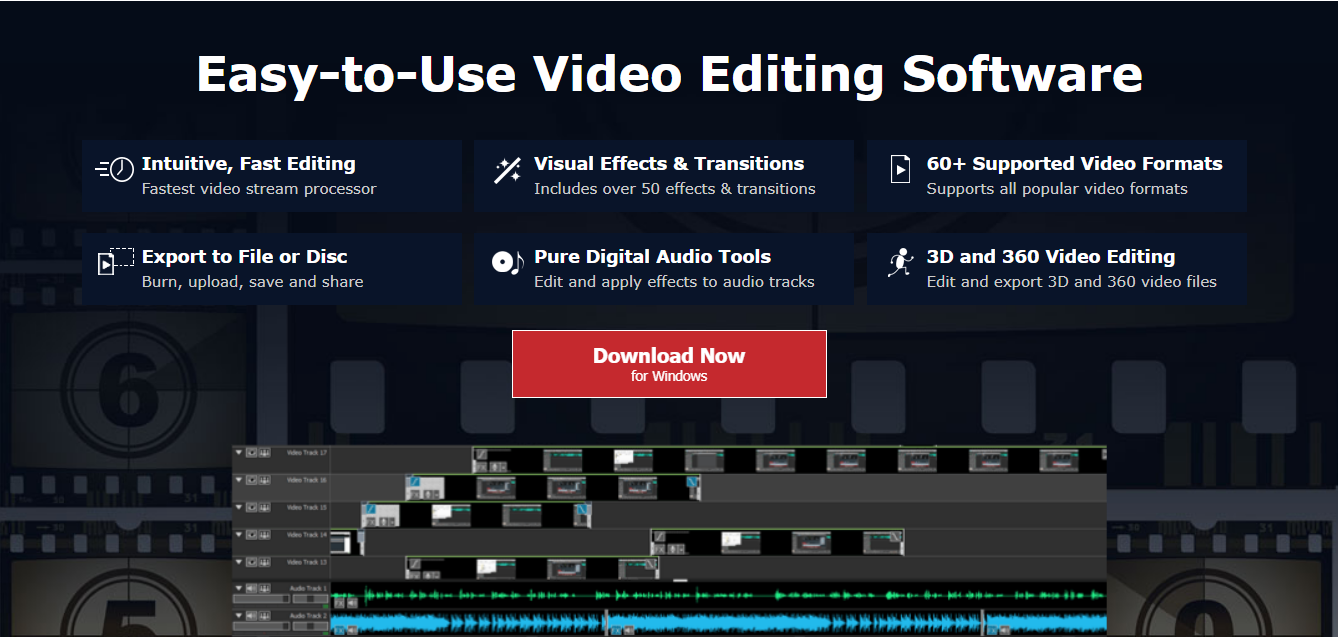The height and width of the screenshot is (637, 1338).
Task: Click the green waveform in Audio Track 1
Action: (x=718, y=595)
